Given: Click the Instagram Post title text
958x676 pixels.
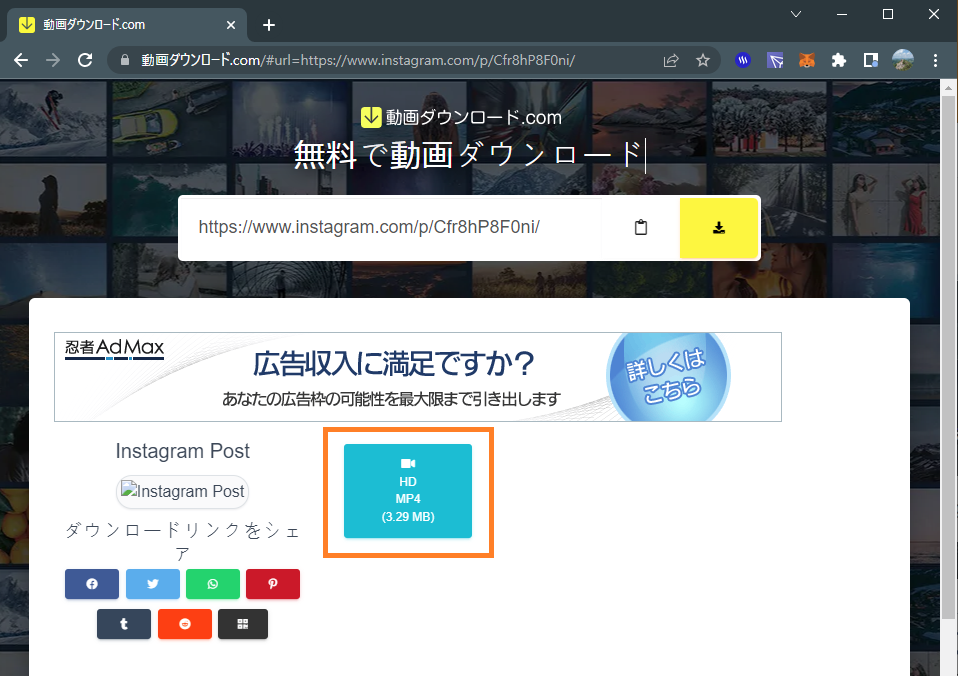Looking at the screenshot, I should click(x=183, y=451).
